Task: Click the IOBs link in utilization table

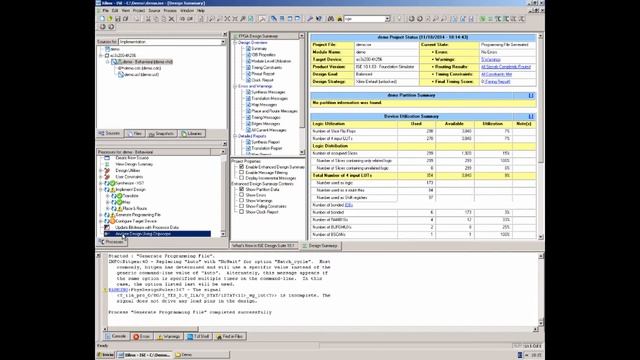Action: click(349, 205)
